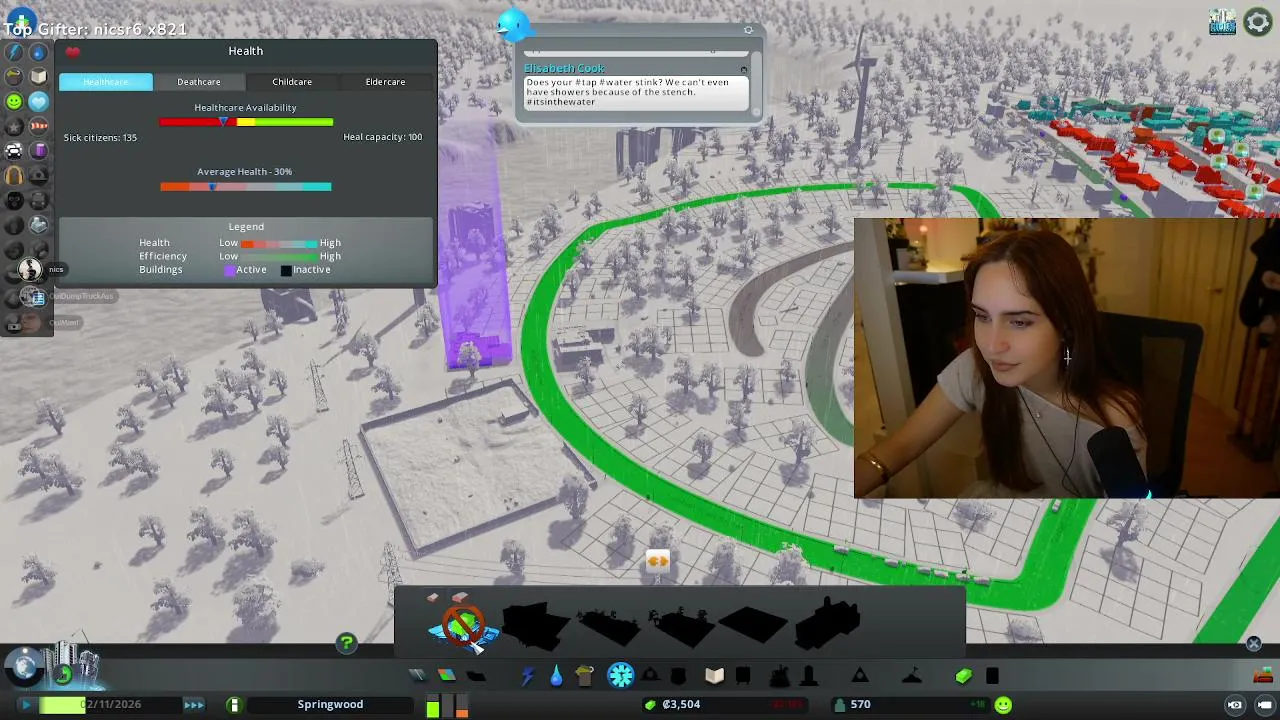Select the Medical Clinic building thumbnail

(464, 627)
